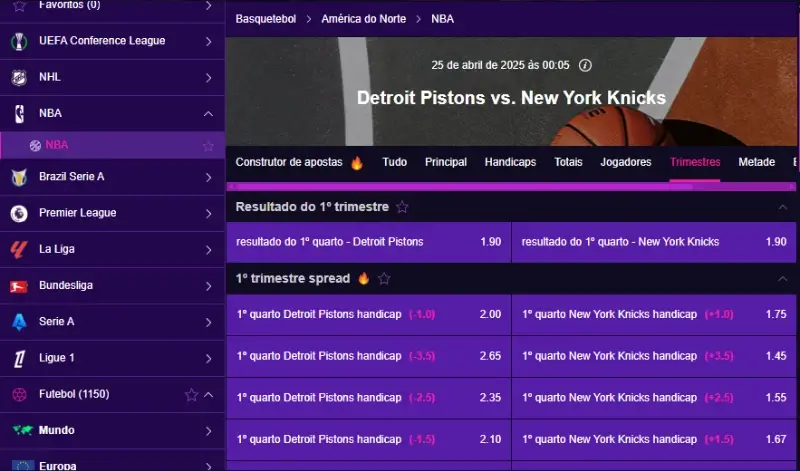Switch to the Principal tab
800x471 pixels.
pos(445,162)
